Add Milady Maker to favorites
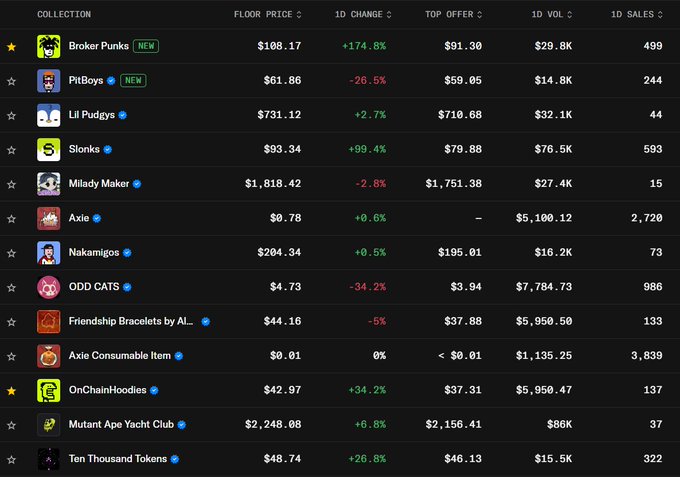680x477 pixels. pos(11,184)
